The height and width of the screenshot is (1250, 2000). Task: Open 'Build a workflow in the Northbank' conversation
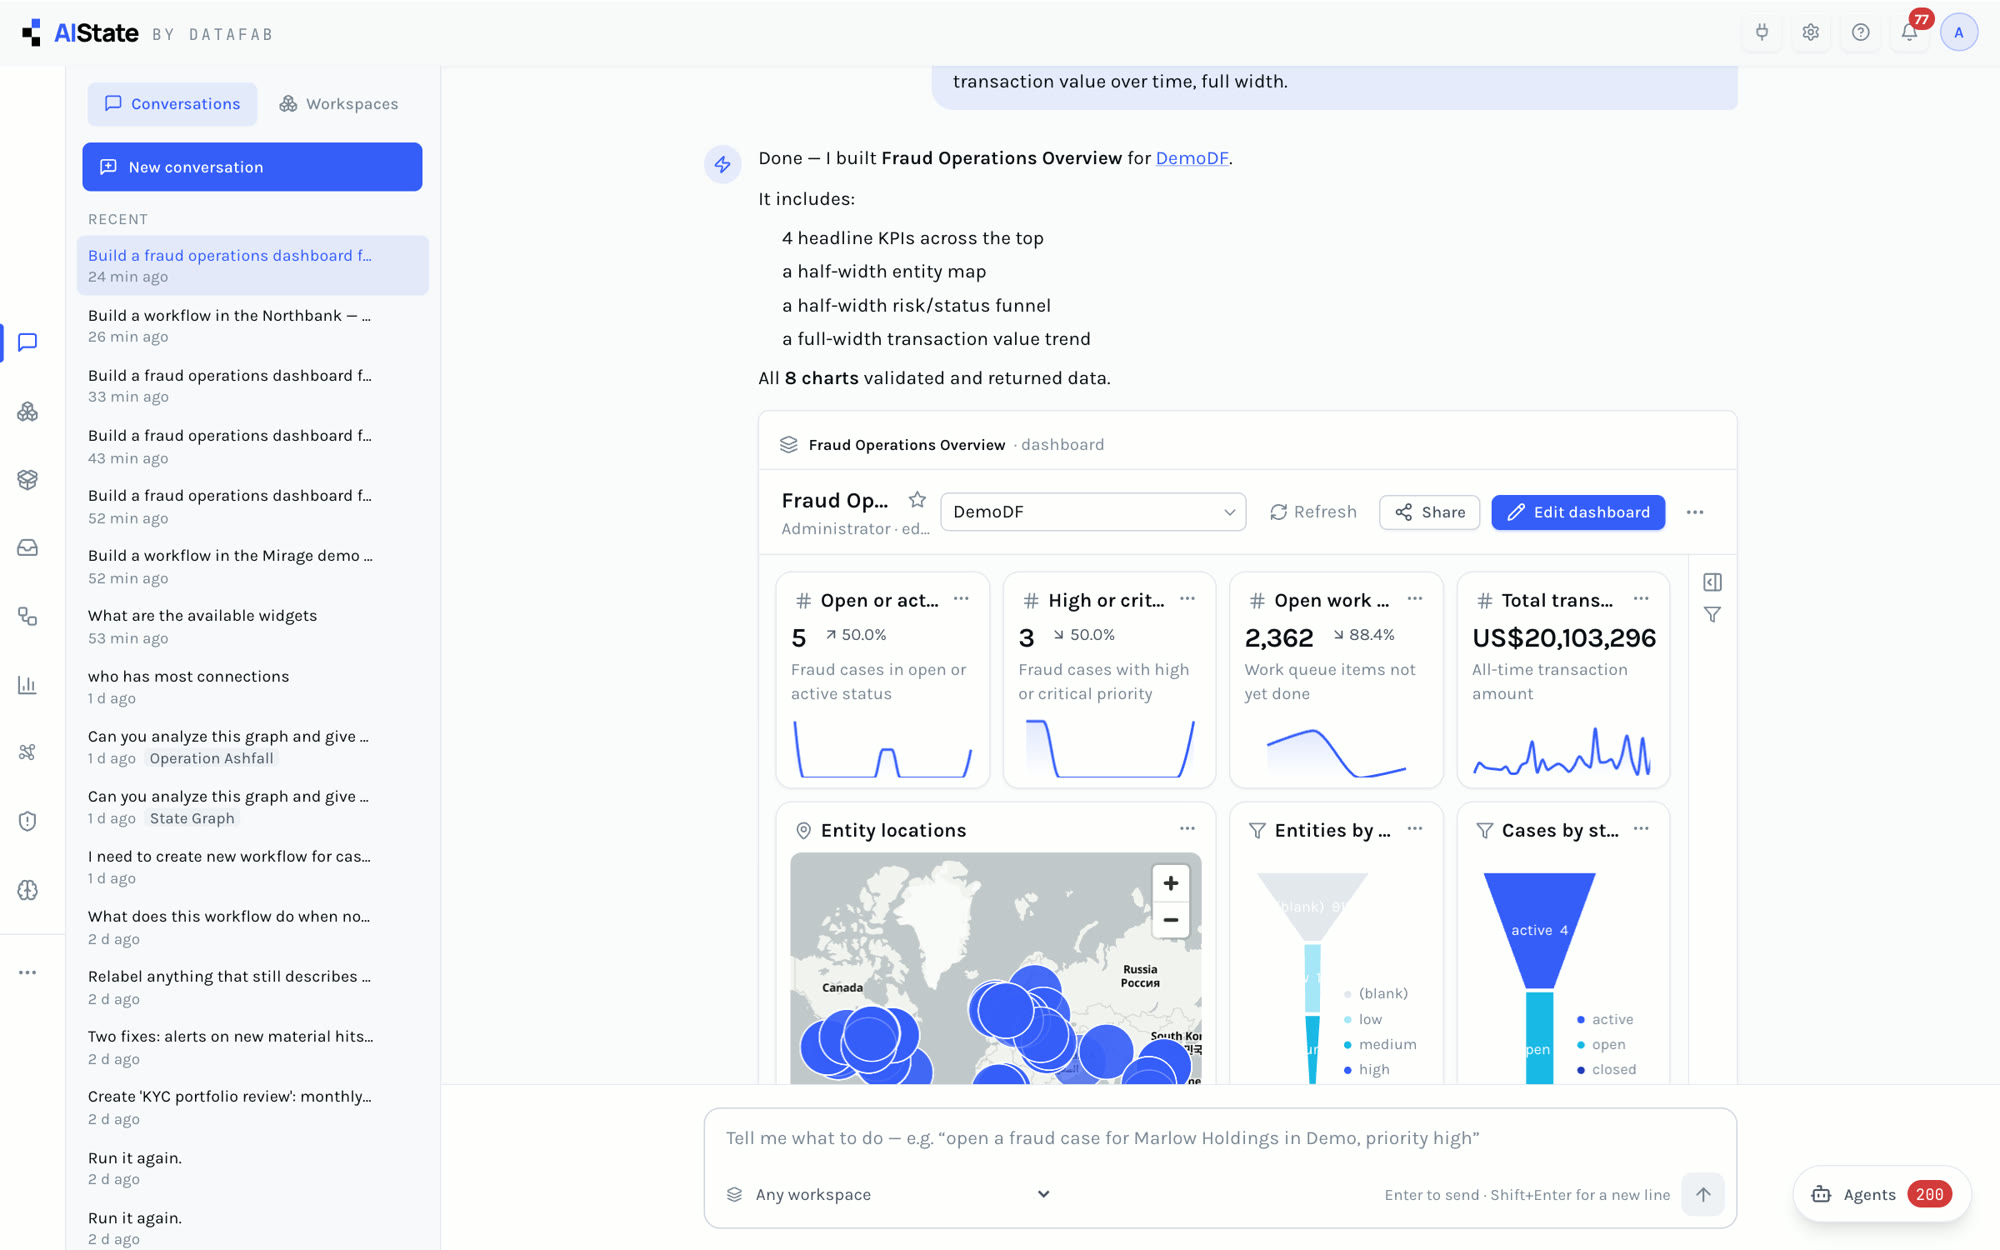click(252, 325)
